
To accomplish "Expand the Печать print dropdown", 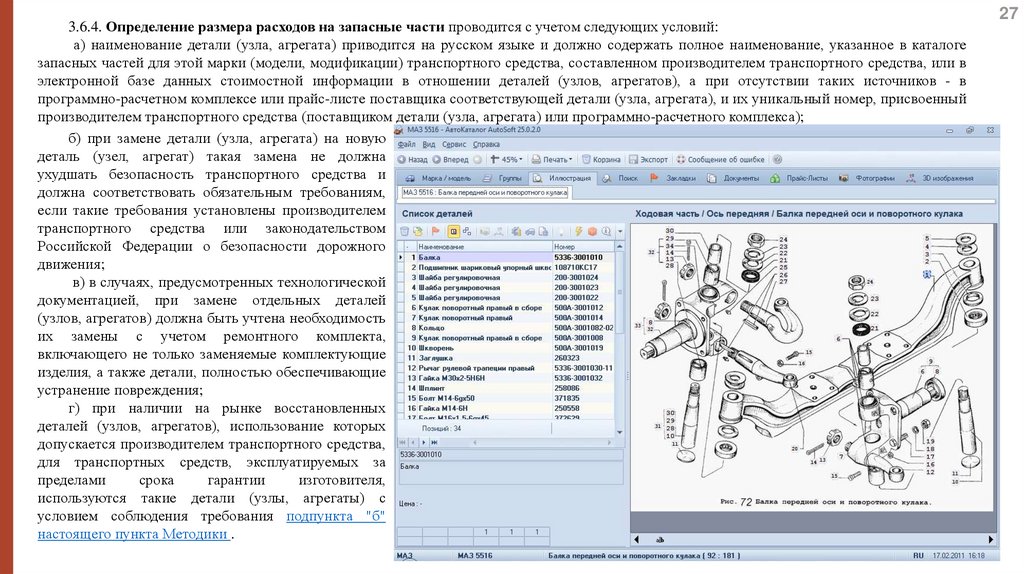I will point(552,160).
